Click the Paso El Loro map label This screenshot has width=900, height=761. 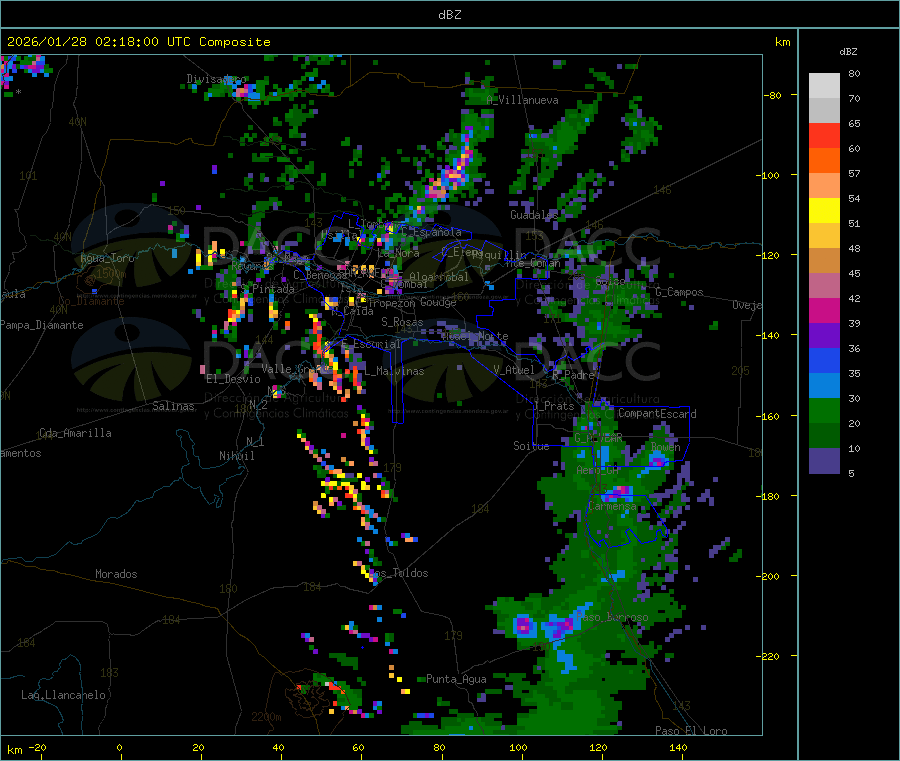691,731
